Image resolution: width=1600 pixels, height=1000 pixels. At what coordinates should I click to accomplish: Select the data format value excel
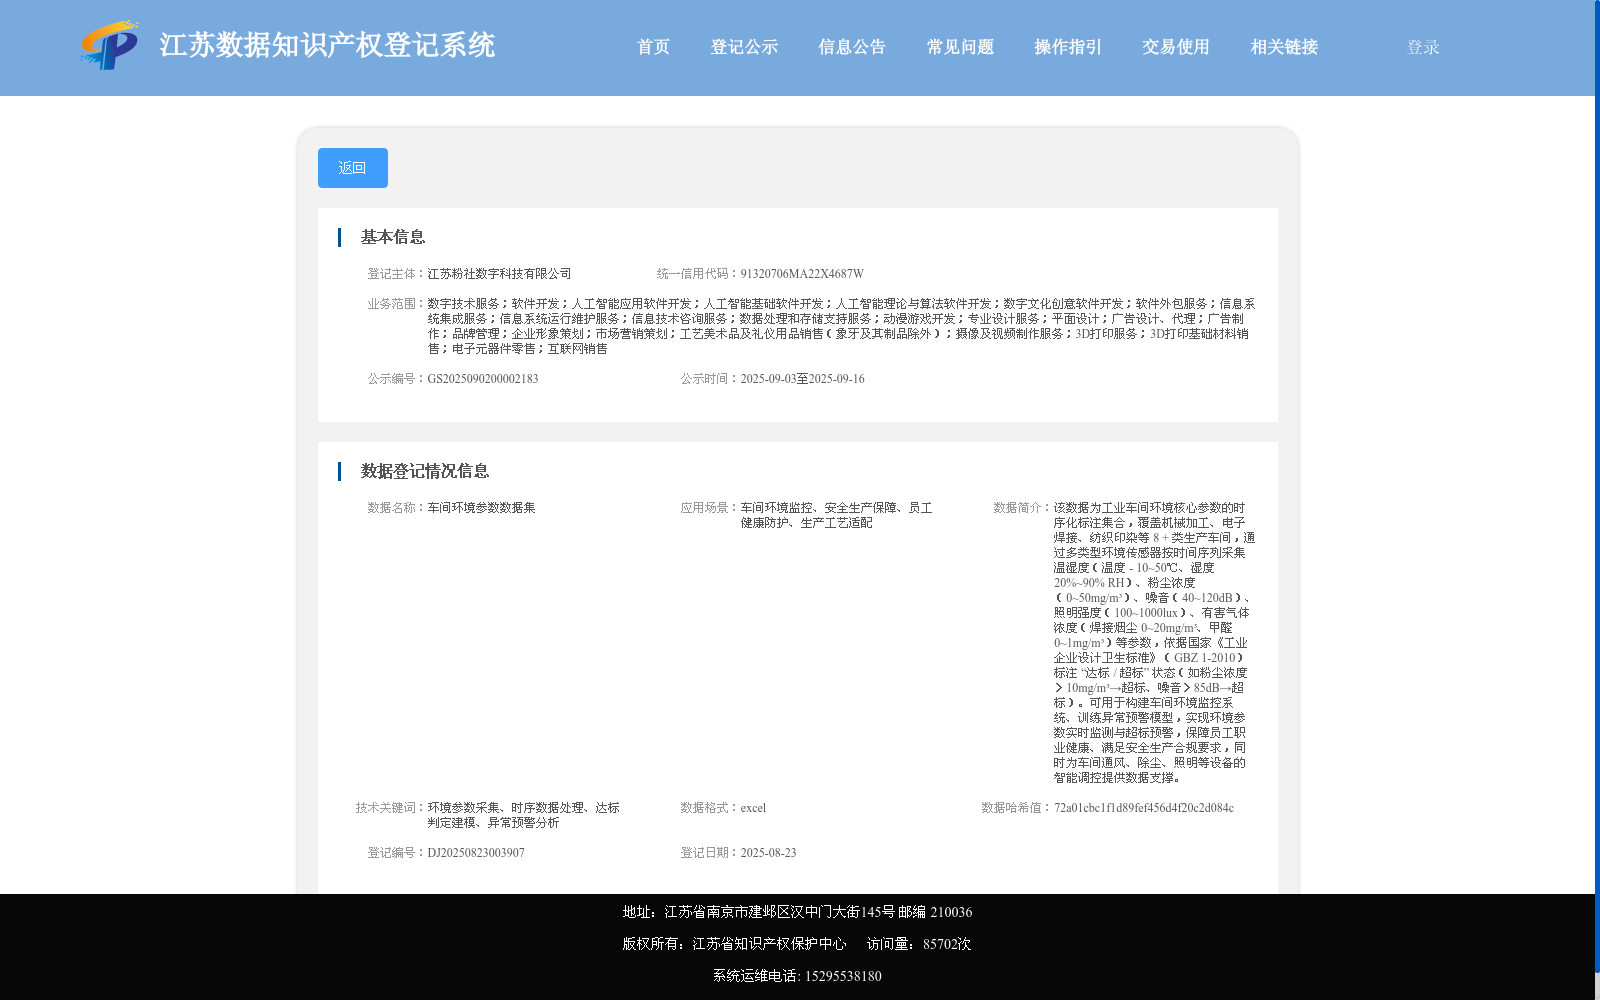[x=753, y=808]
